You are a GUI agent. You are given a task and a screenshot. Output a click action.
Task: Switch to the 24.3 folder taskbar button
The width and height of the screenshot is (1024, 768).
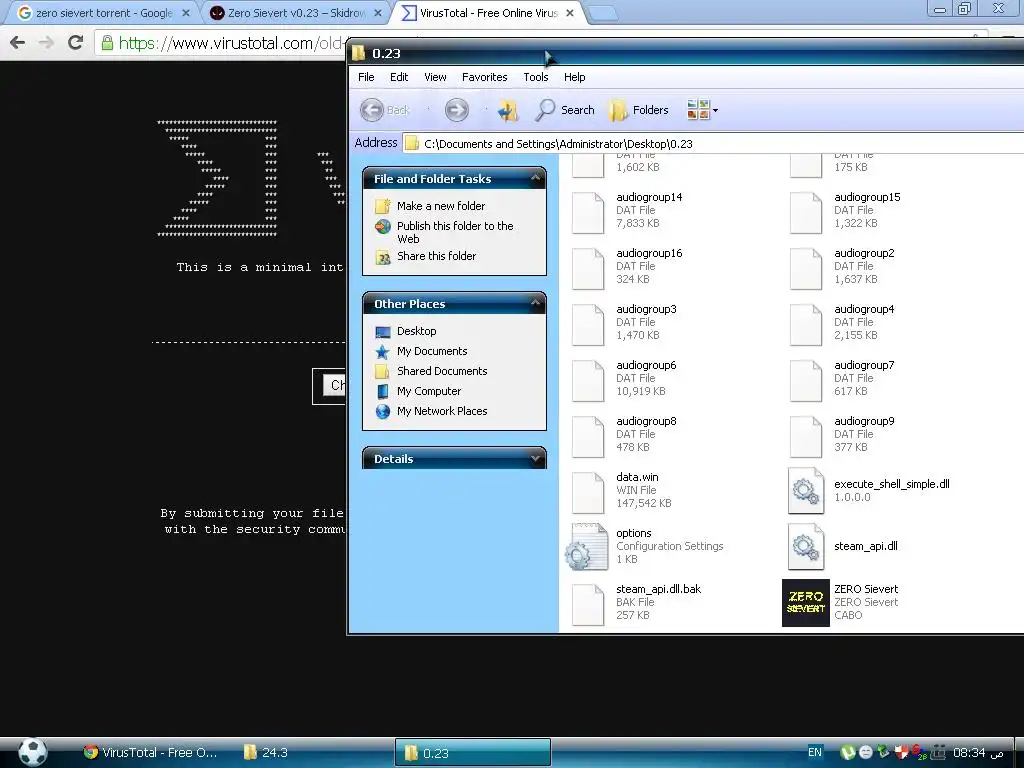pos(266,752)
